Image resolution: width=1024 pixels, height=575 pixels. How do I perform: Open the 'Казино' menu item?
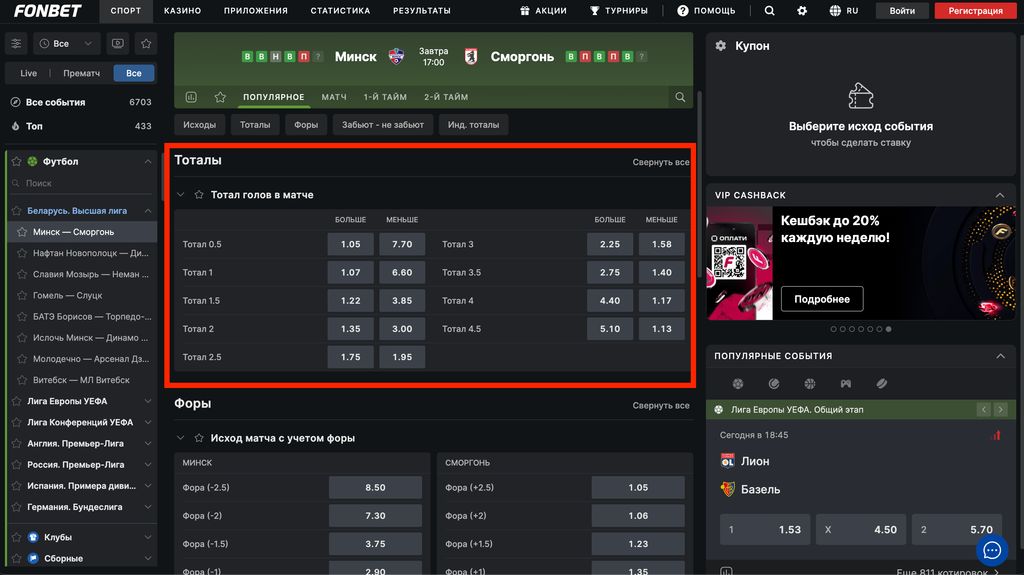tap(182, 11)
